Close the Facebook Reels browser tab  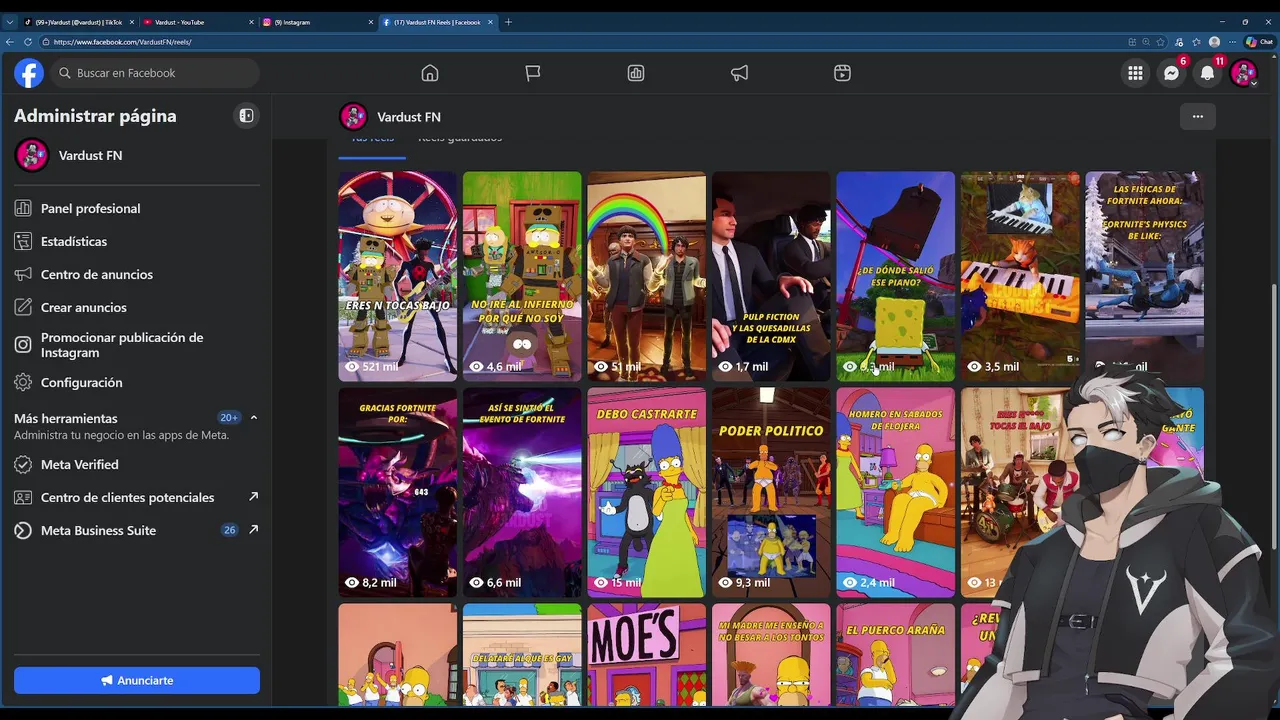click(x=490, y=22)
